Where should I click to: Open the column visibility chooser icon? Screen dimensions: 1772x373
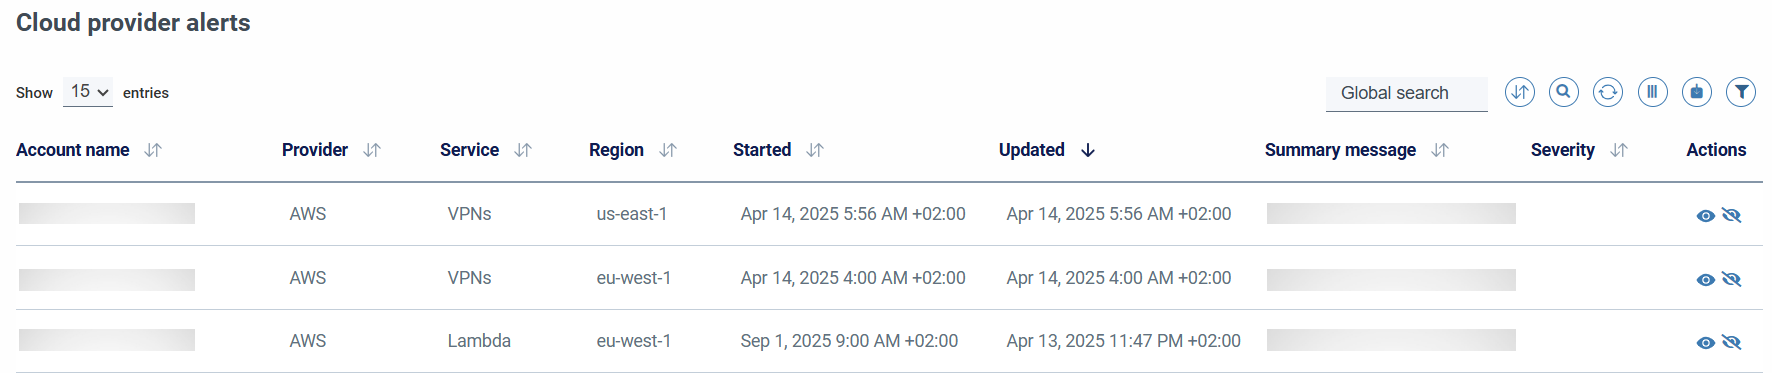coord(1653,92)
